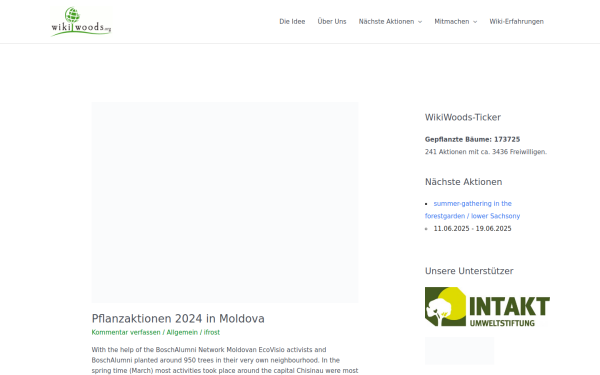Click the Gepflanzte Bäume: 173725 counter
Image resolution: width=600 pixels, height=375 pixels.
[472, 139]
